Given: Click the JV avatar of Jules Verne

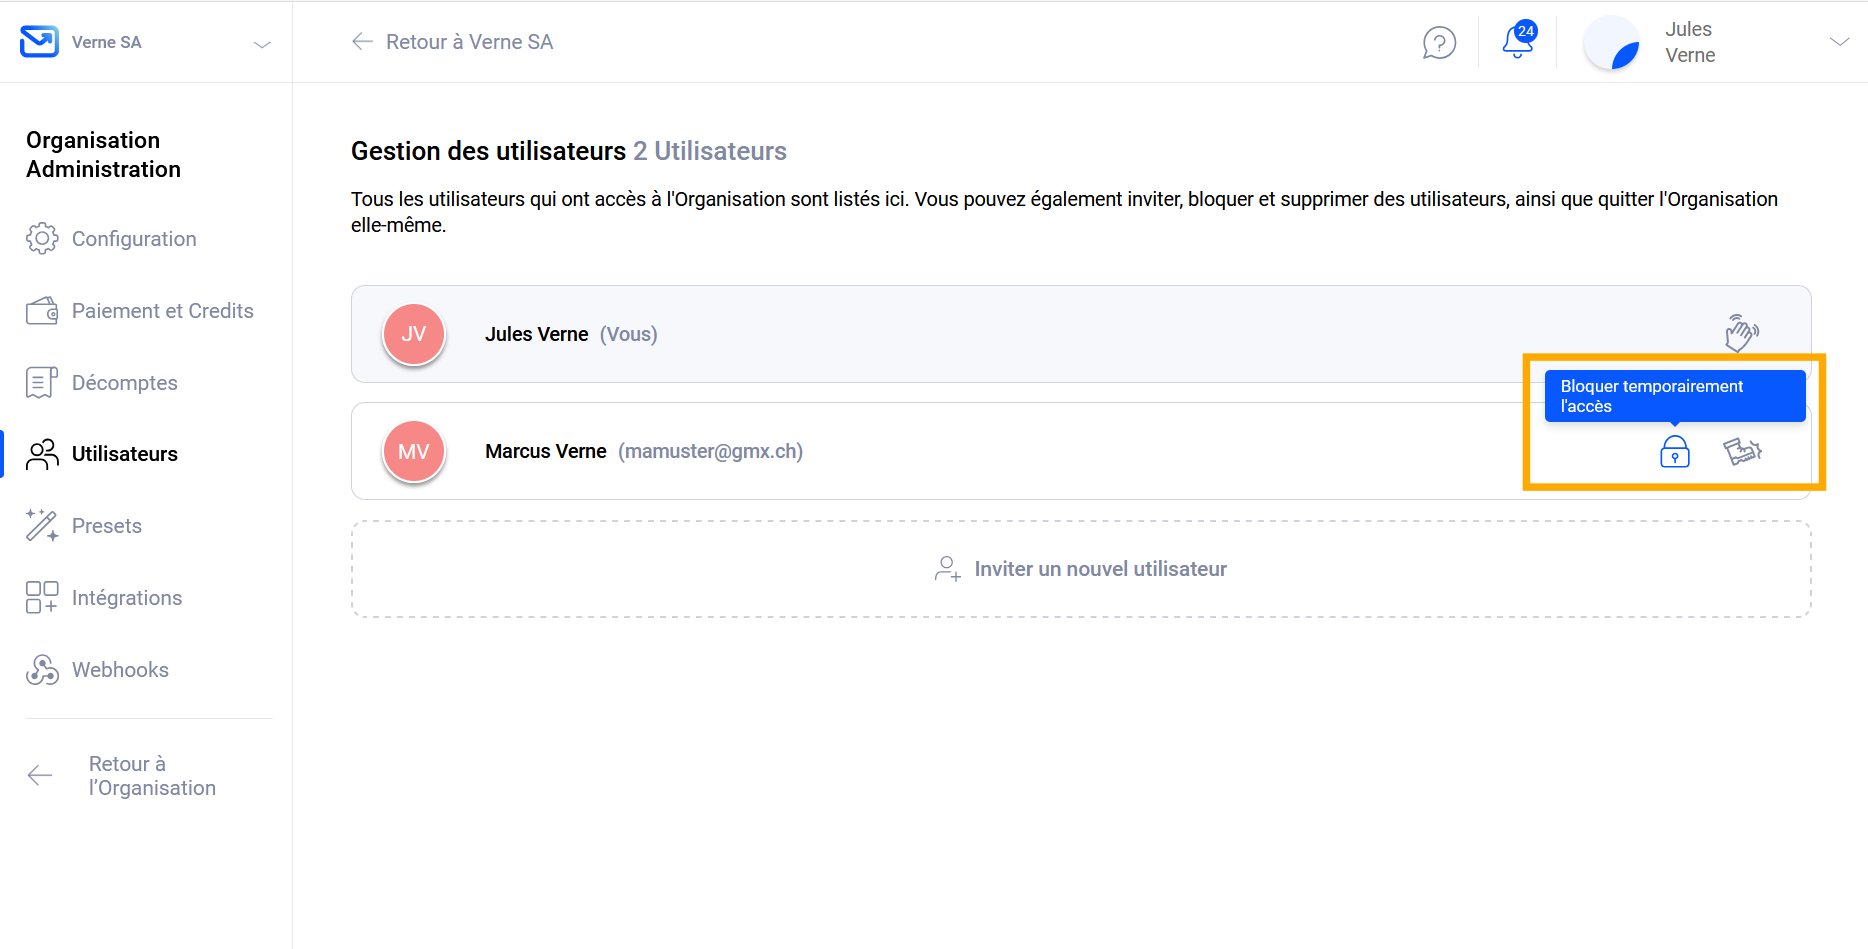Looking at the screenshot, I should coord(413,334).
